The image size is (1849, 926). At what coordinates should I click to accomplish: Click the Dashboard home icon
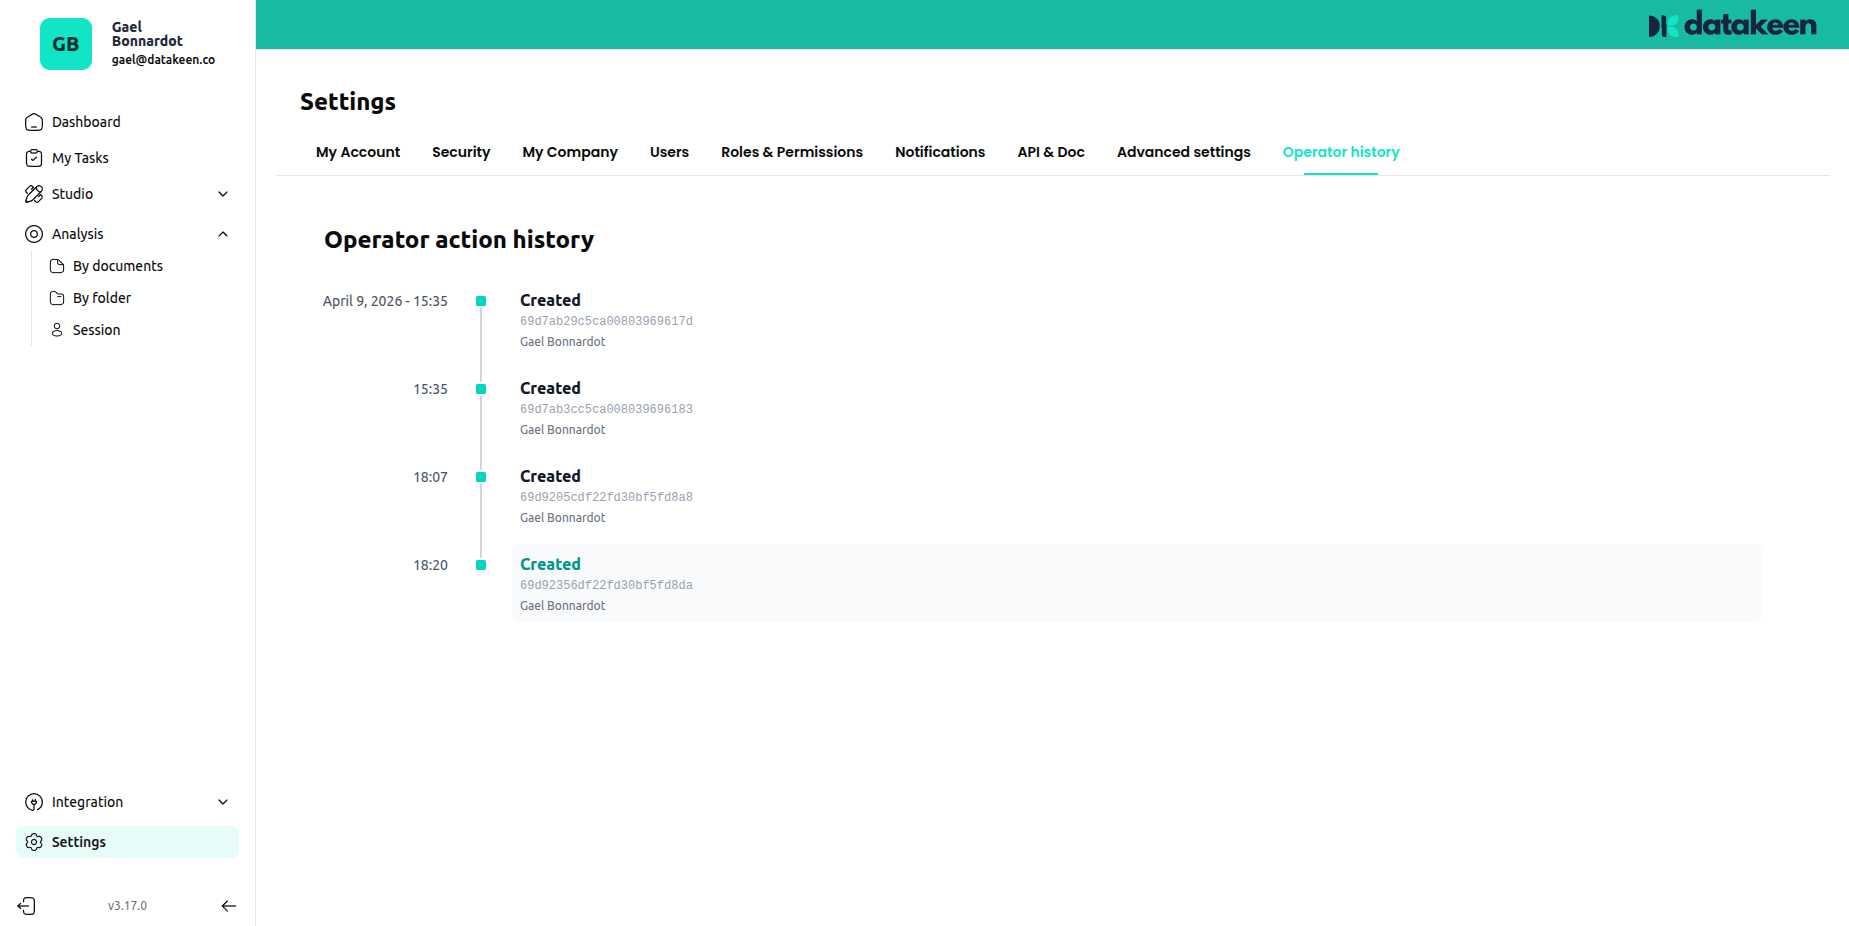coord(34,122)
